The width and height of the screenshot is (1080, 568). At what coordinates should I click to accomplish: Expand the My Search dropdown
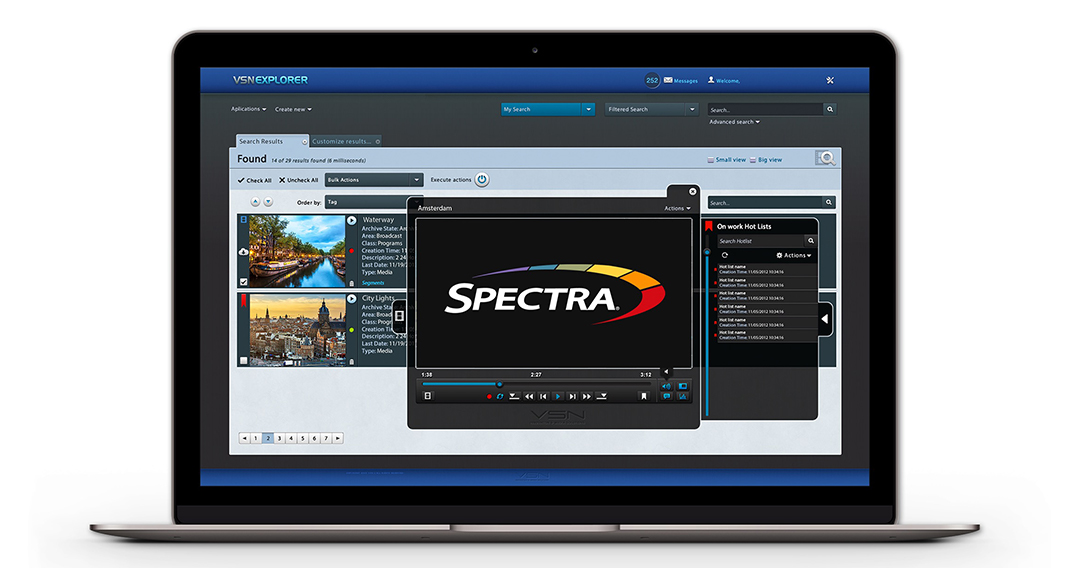click(588, 109)
